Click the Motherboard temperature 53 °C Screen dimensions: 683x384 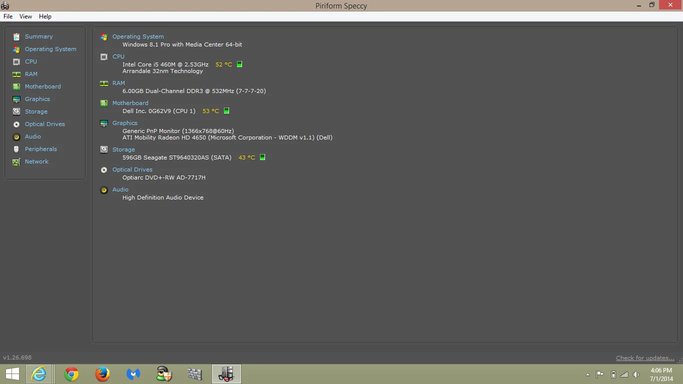tap(211, 111)
